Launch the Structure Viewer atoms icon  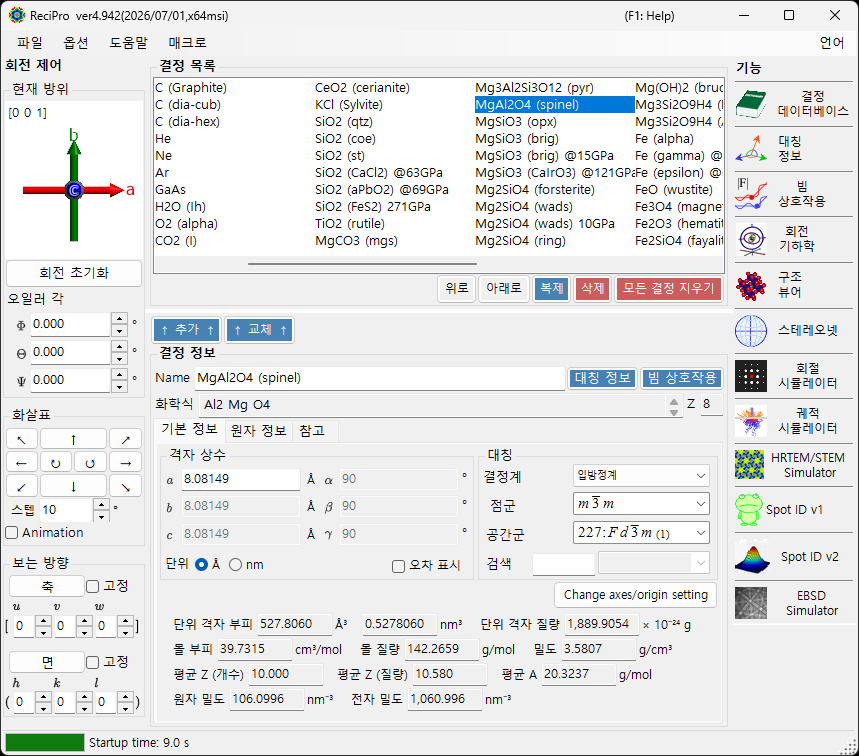[751, 285]
